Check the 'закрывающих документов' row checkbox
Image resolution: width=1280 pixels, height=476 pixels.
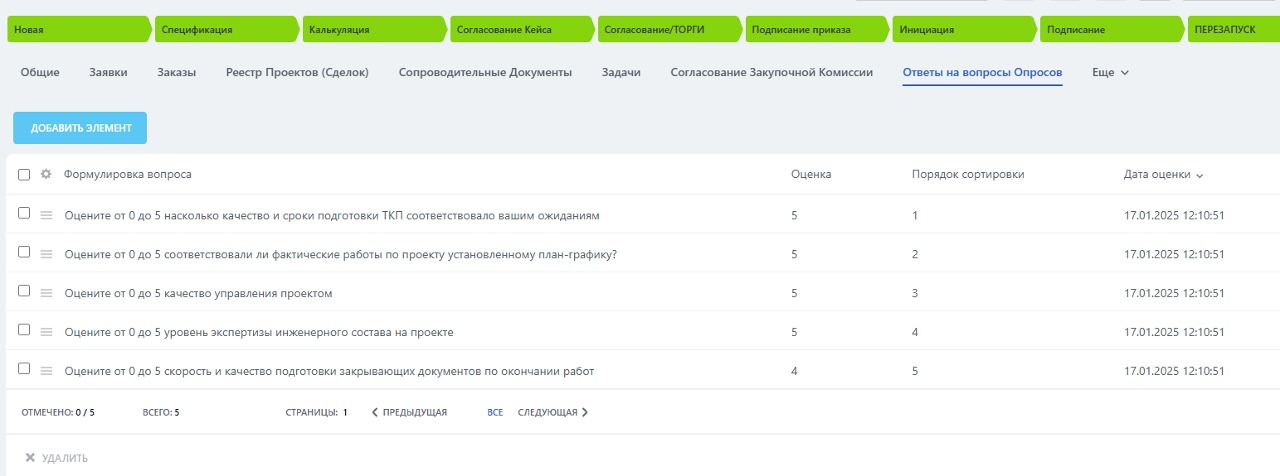[24, 369]
